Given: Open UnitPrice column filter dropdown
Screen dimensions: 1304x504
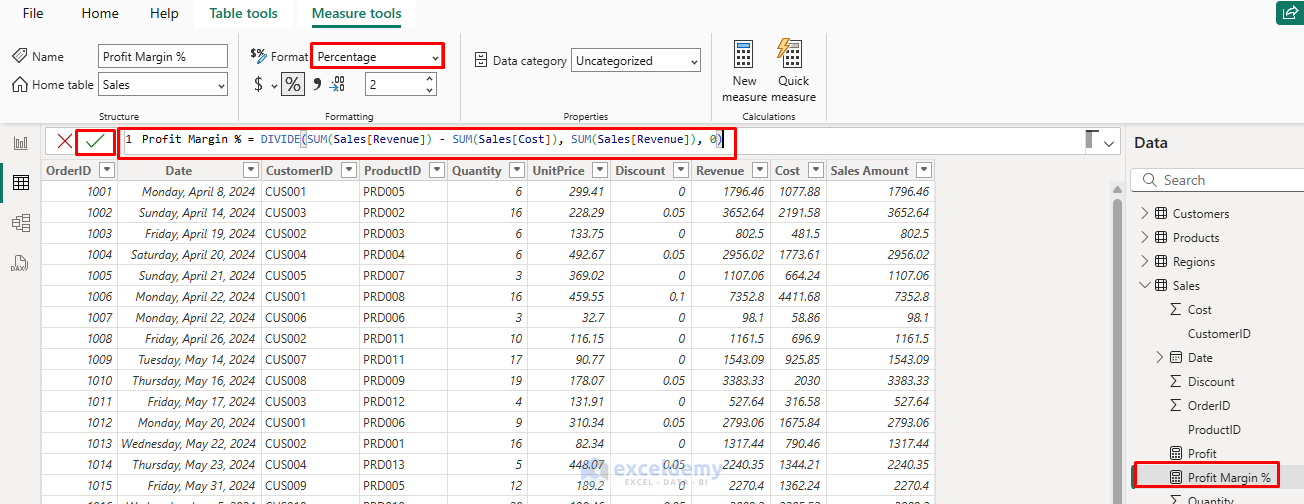Looking at the screenshot, I should coord(599,170).
